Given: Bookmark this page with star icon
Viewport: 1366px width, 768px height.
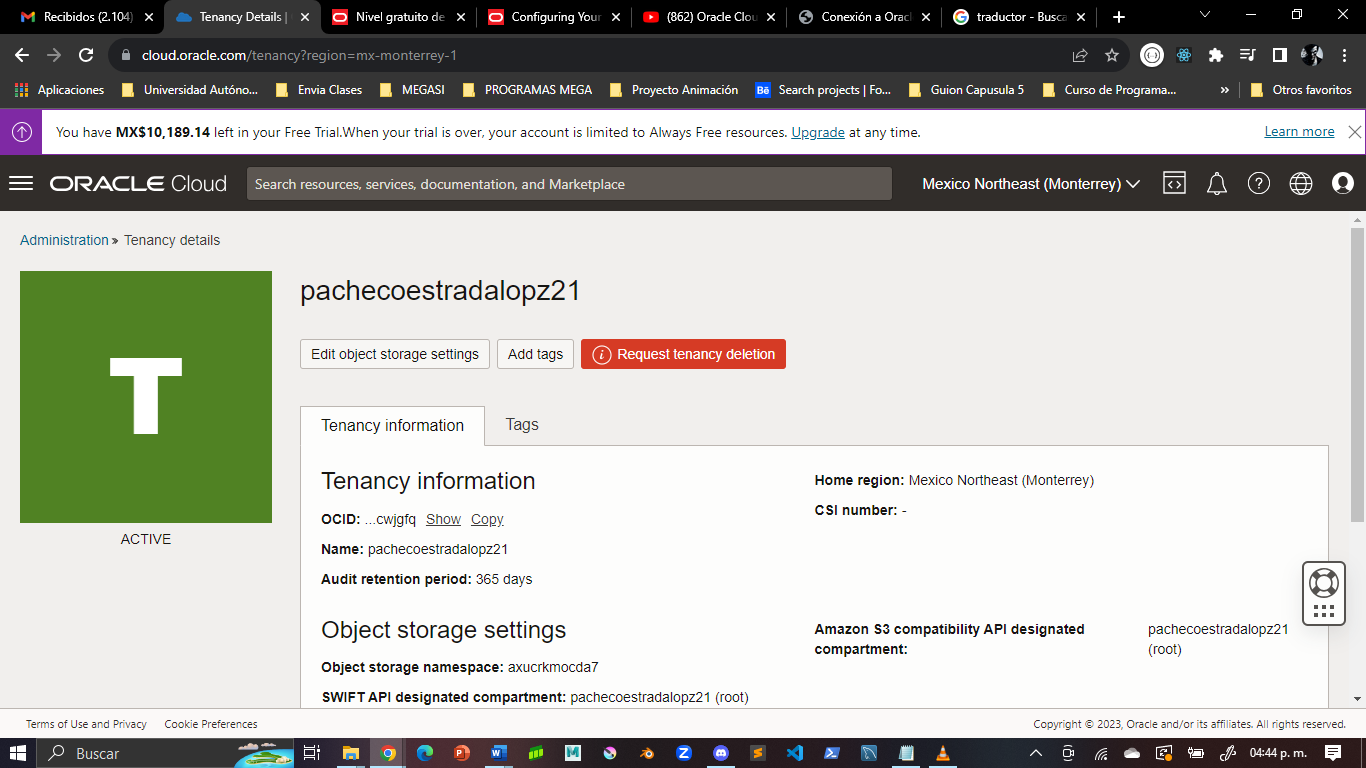Looking at the screenshot, I should click(x=1112, y=55).
